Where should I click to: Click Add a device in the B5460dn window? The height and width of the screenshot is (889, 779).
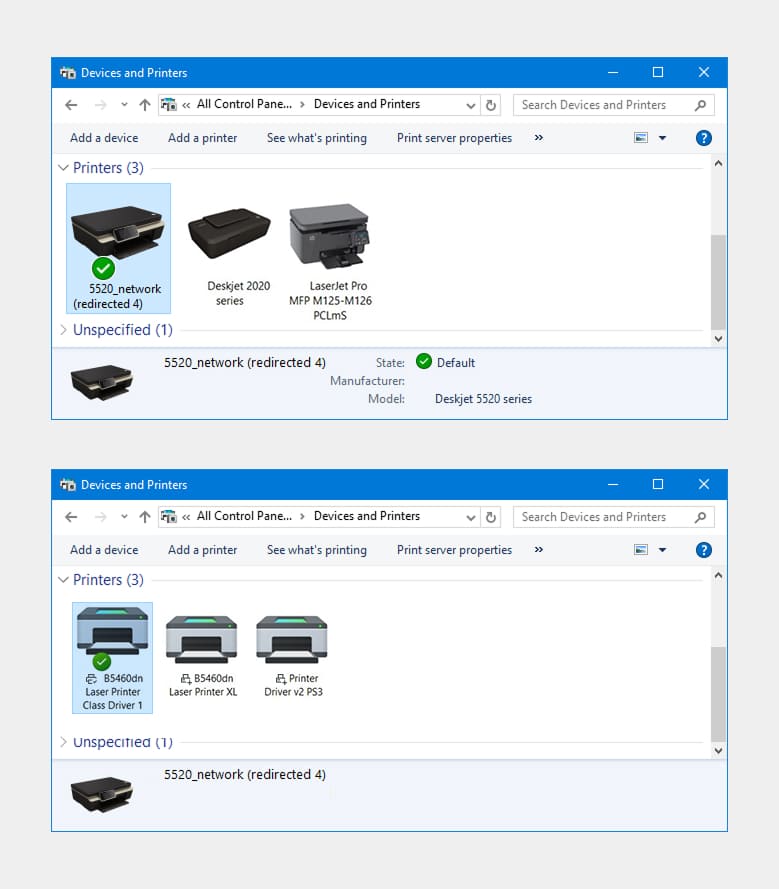pyautogui.click(x=104, y=550)
